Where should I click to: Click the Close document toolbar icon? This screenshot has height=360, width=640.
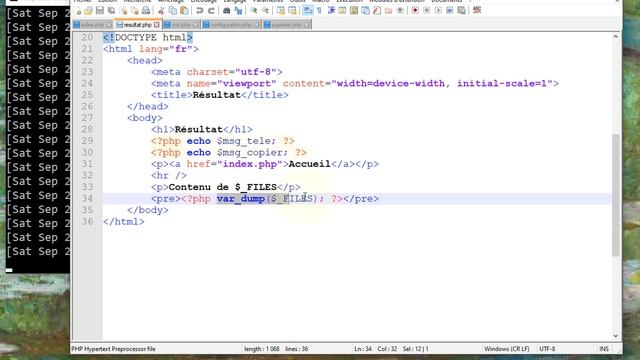123,11
